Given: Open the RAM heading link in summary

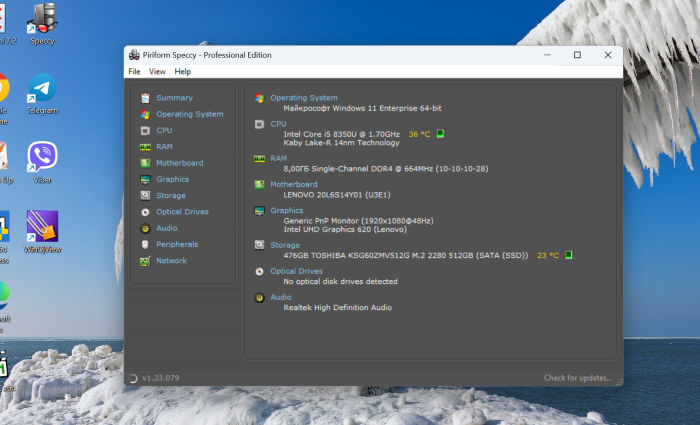Looking at the screenshot, I should [279, 158].
